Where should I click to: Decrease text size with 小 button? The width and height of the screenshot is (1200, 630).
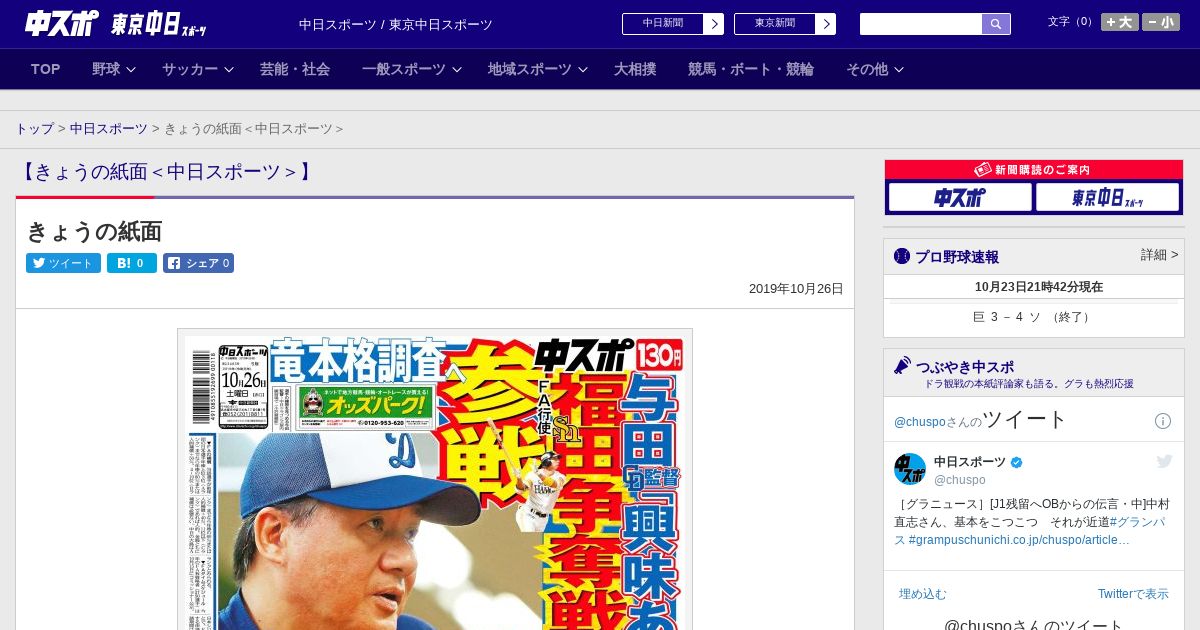(x=1161, y=22)
